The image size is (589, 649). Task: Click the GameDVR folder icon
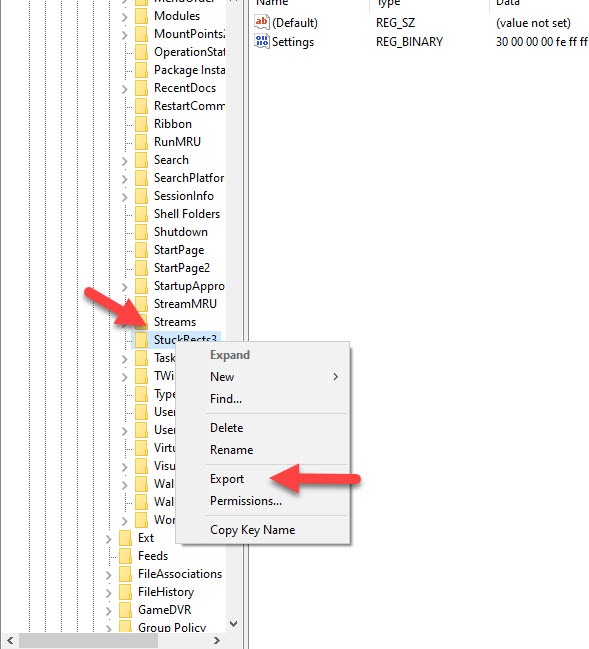(125, 610)
